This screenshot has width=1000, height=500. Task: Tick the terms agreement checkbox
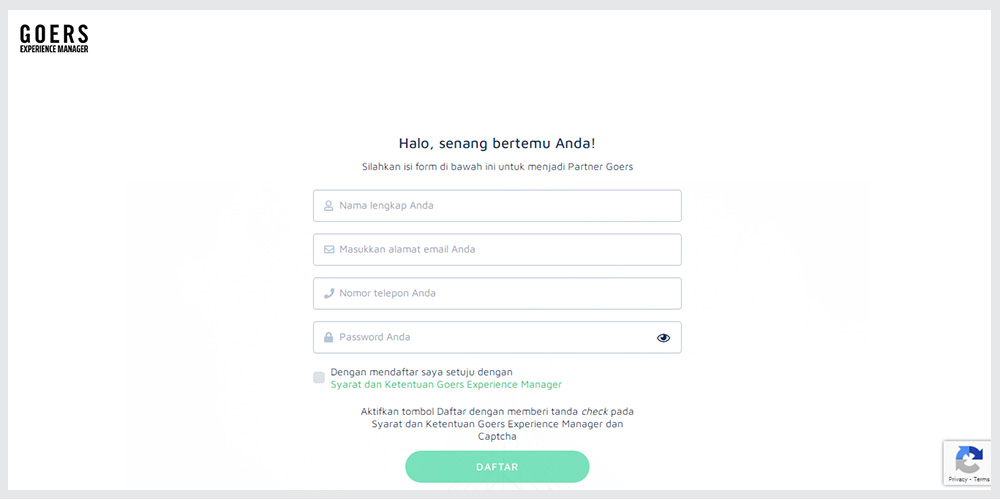click(x=319, y=378)
